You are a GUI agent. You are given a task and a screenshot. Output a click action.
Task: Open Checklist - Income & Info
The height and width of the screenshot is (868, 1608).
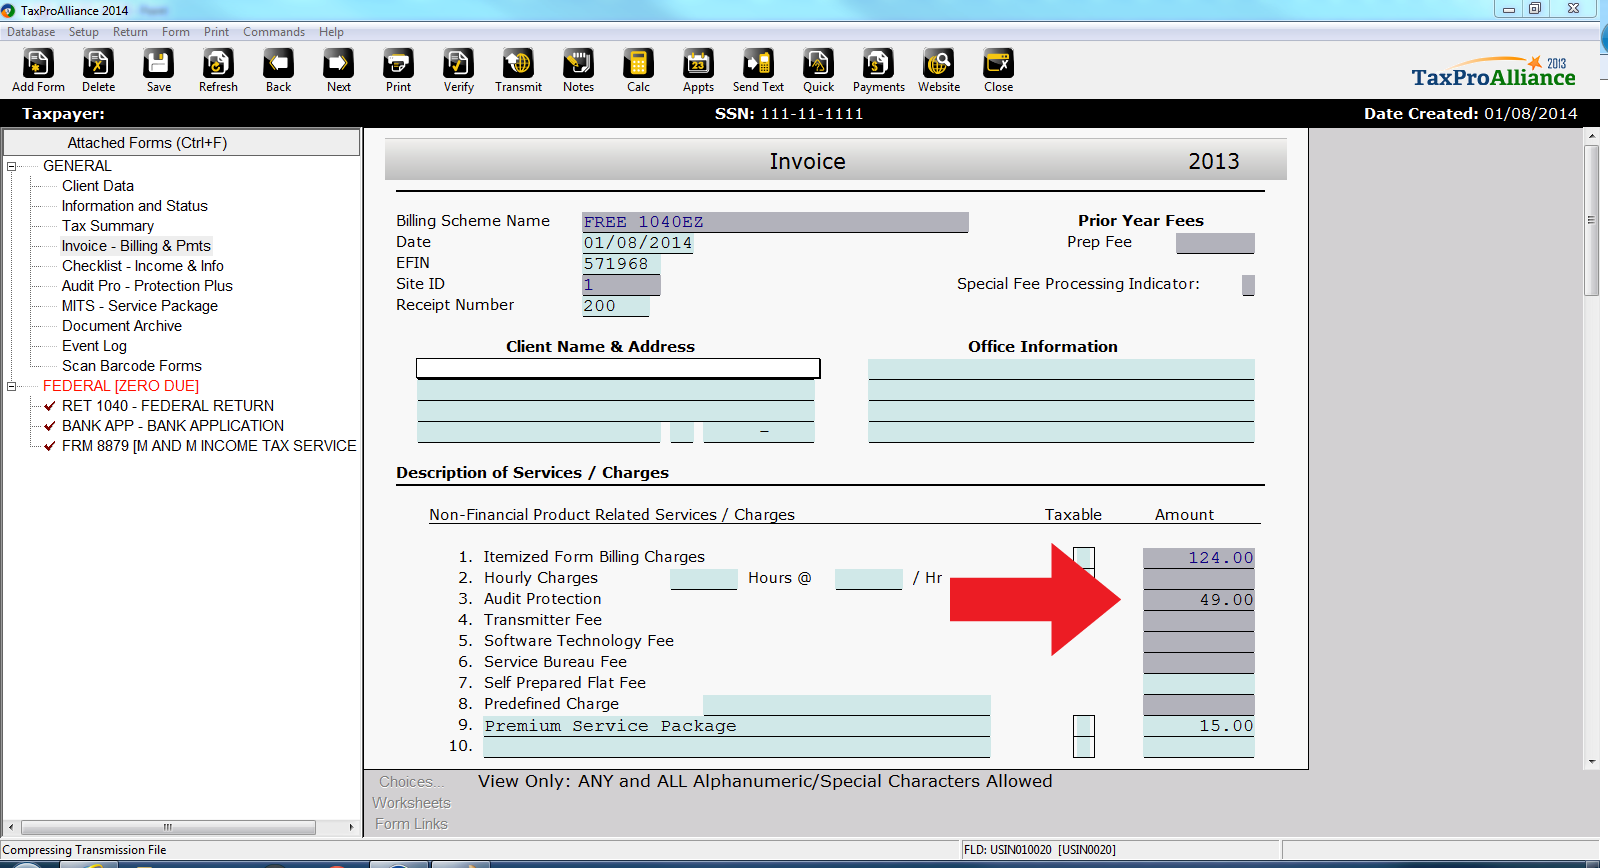pos(143,266)
